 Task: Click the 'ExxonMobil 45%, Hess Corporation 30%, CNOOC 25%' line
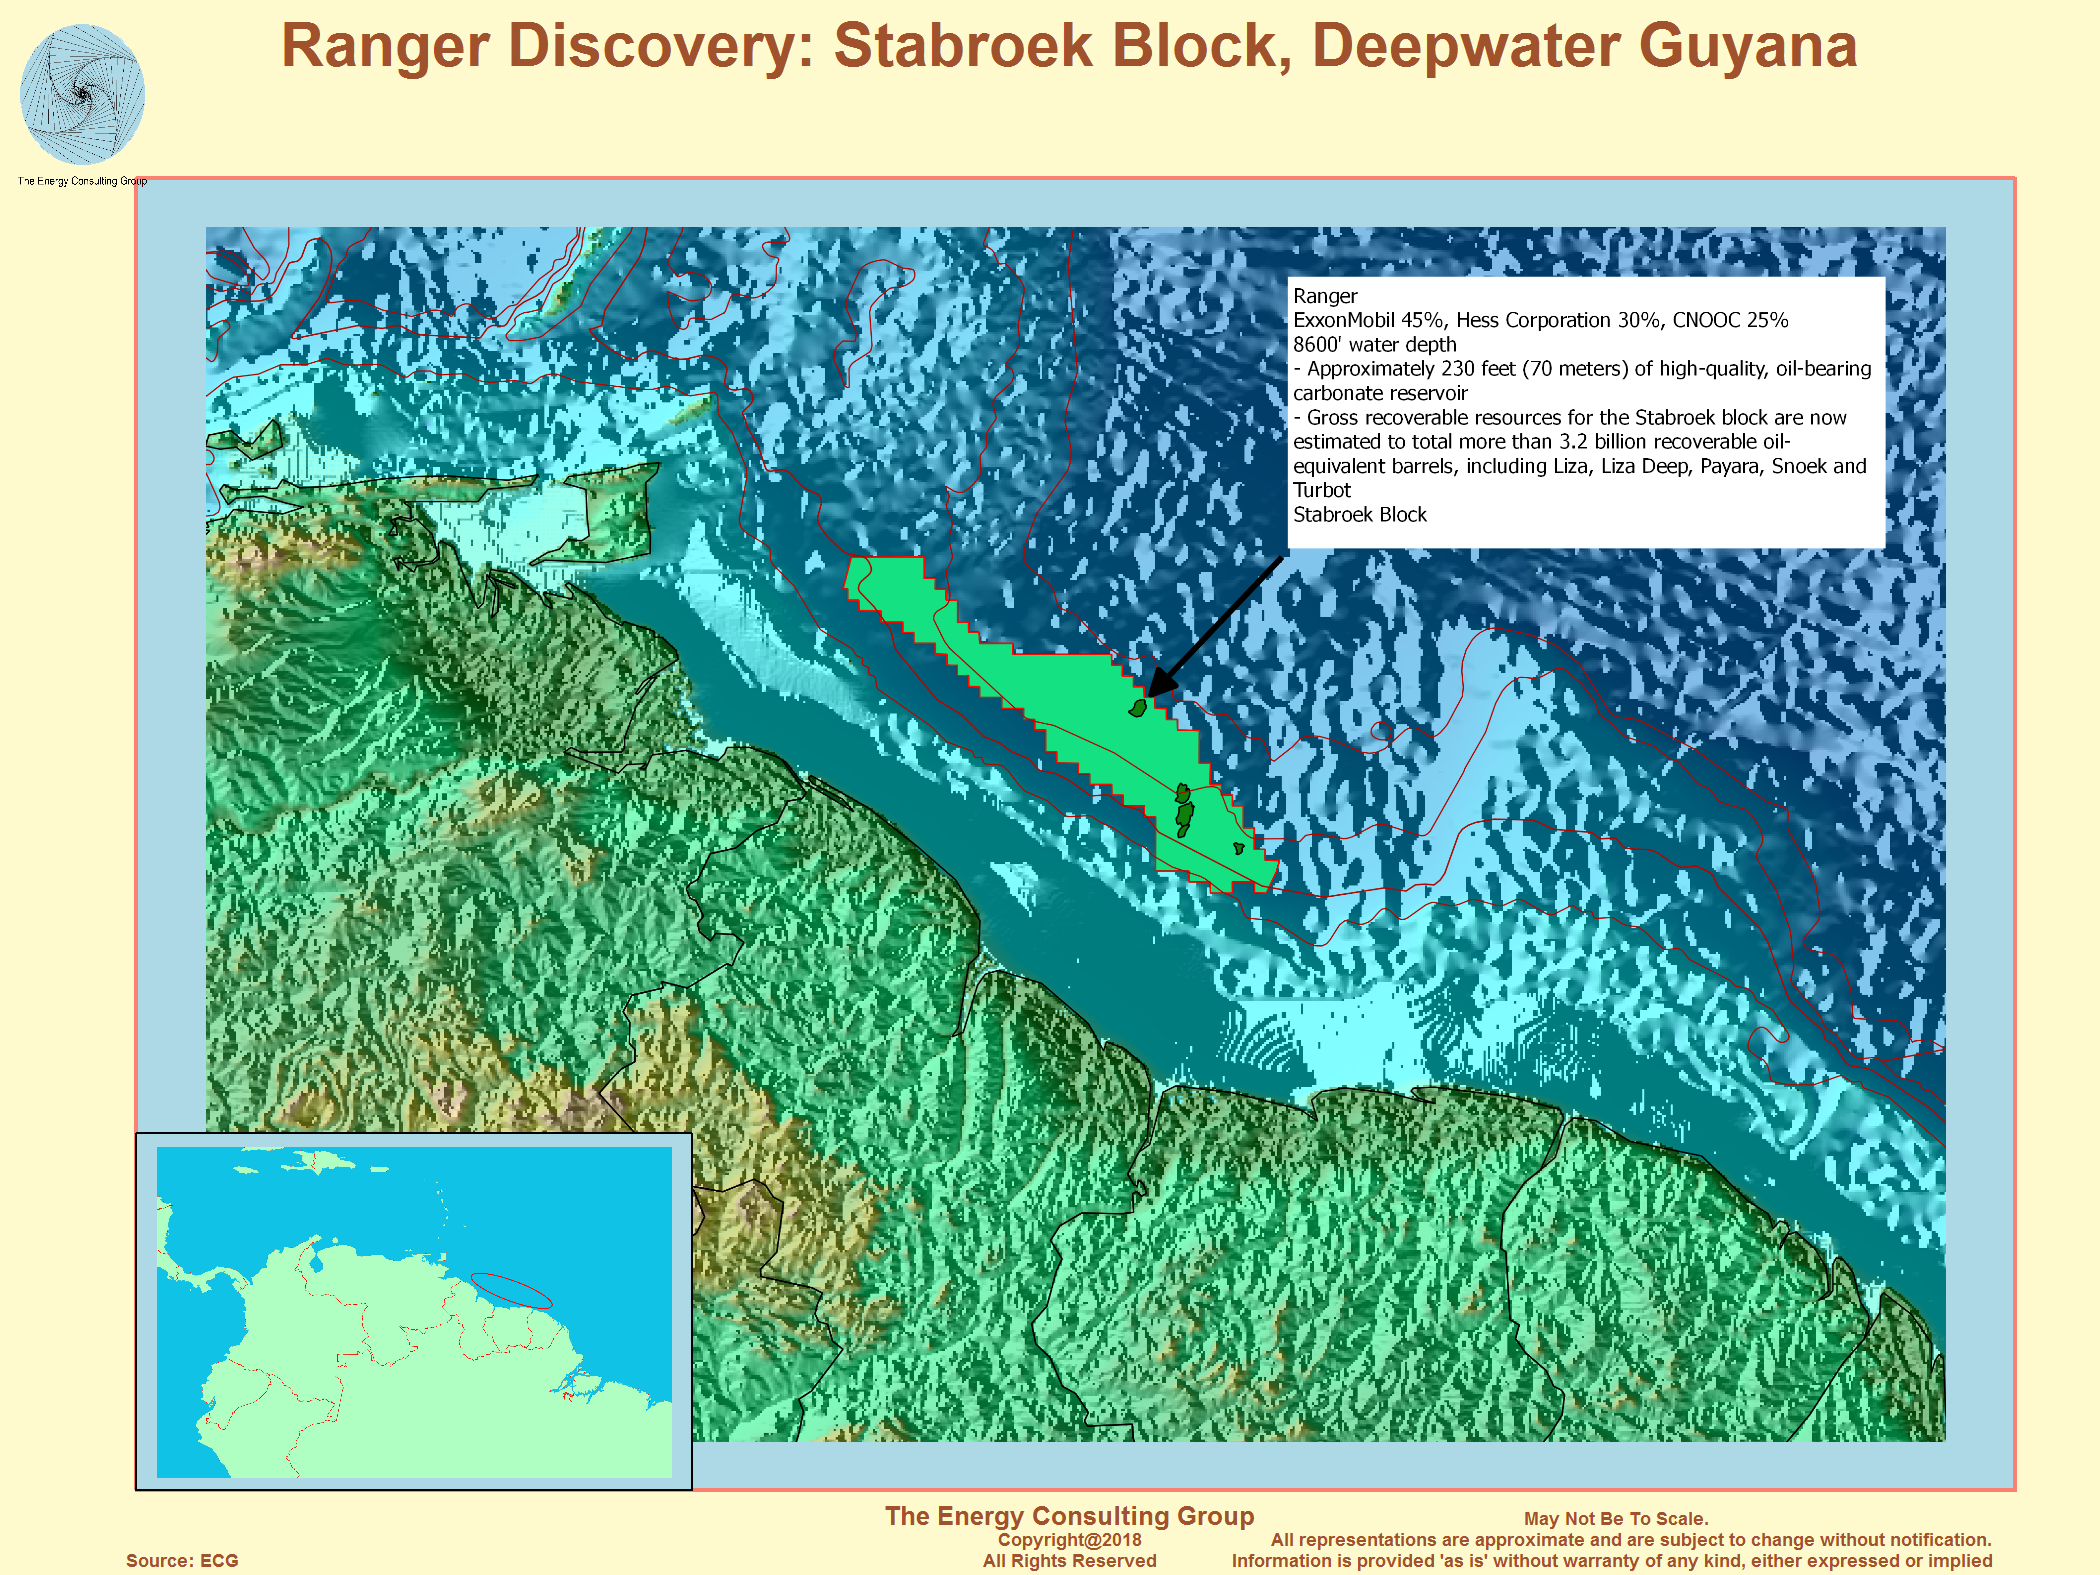(1540, 320)
